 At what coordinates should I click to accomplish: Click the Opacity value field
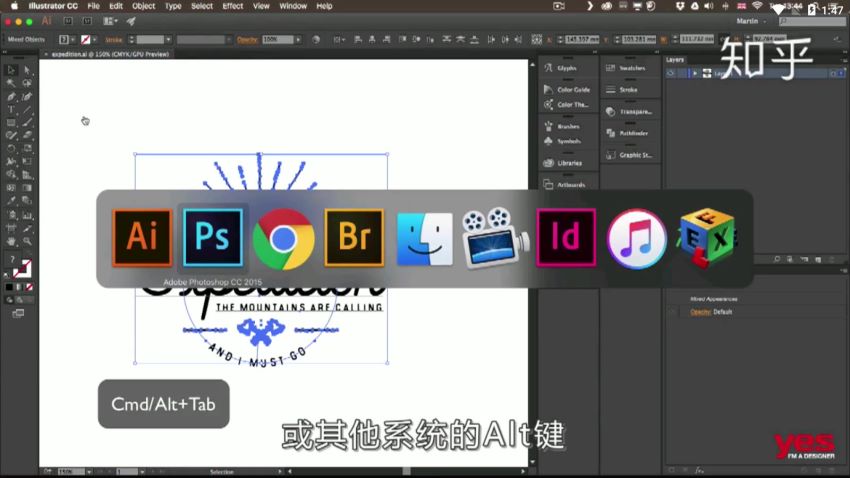[278, 40]
